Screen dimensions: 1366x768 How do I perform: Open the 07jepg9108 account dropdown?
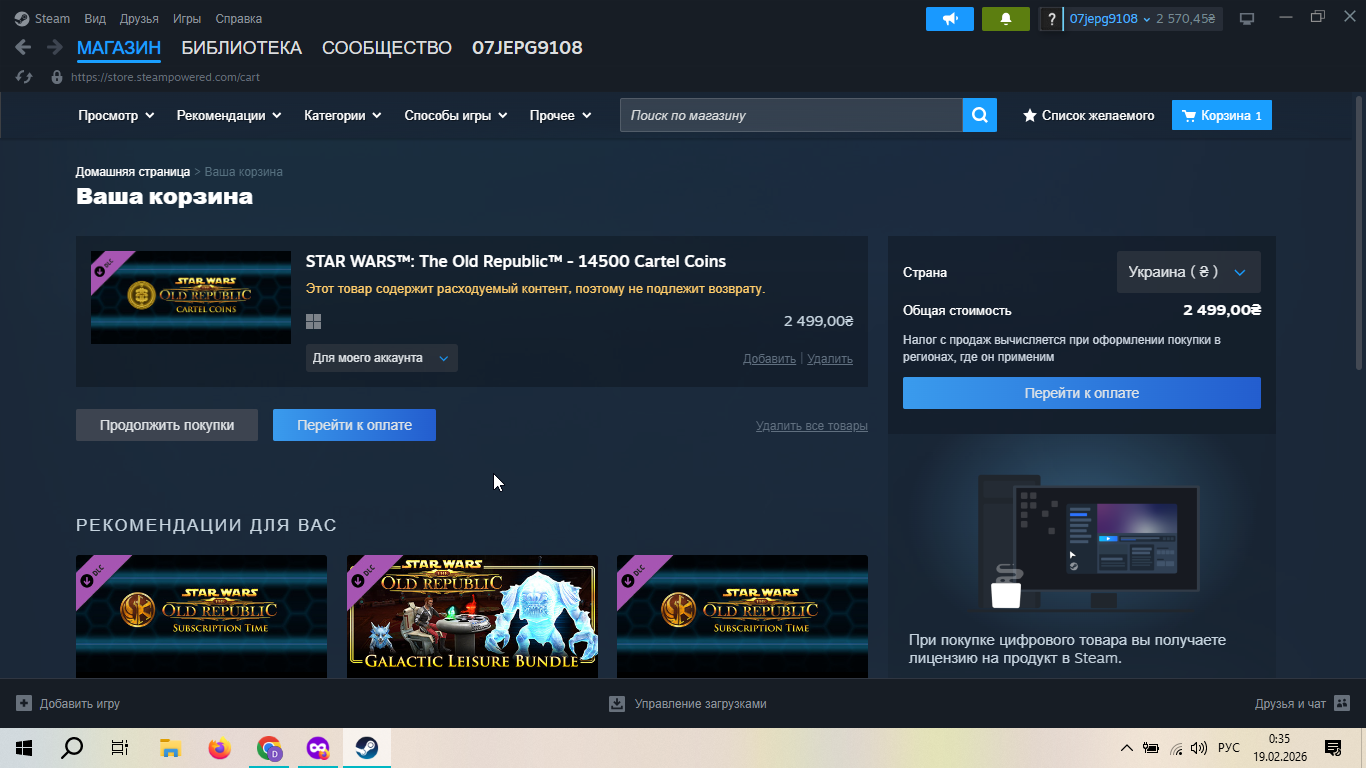click(1110, 19)
